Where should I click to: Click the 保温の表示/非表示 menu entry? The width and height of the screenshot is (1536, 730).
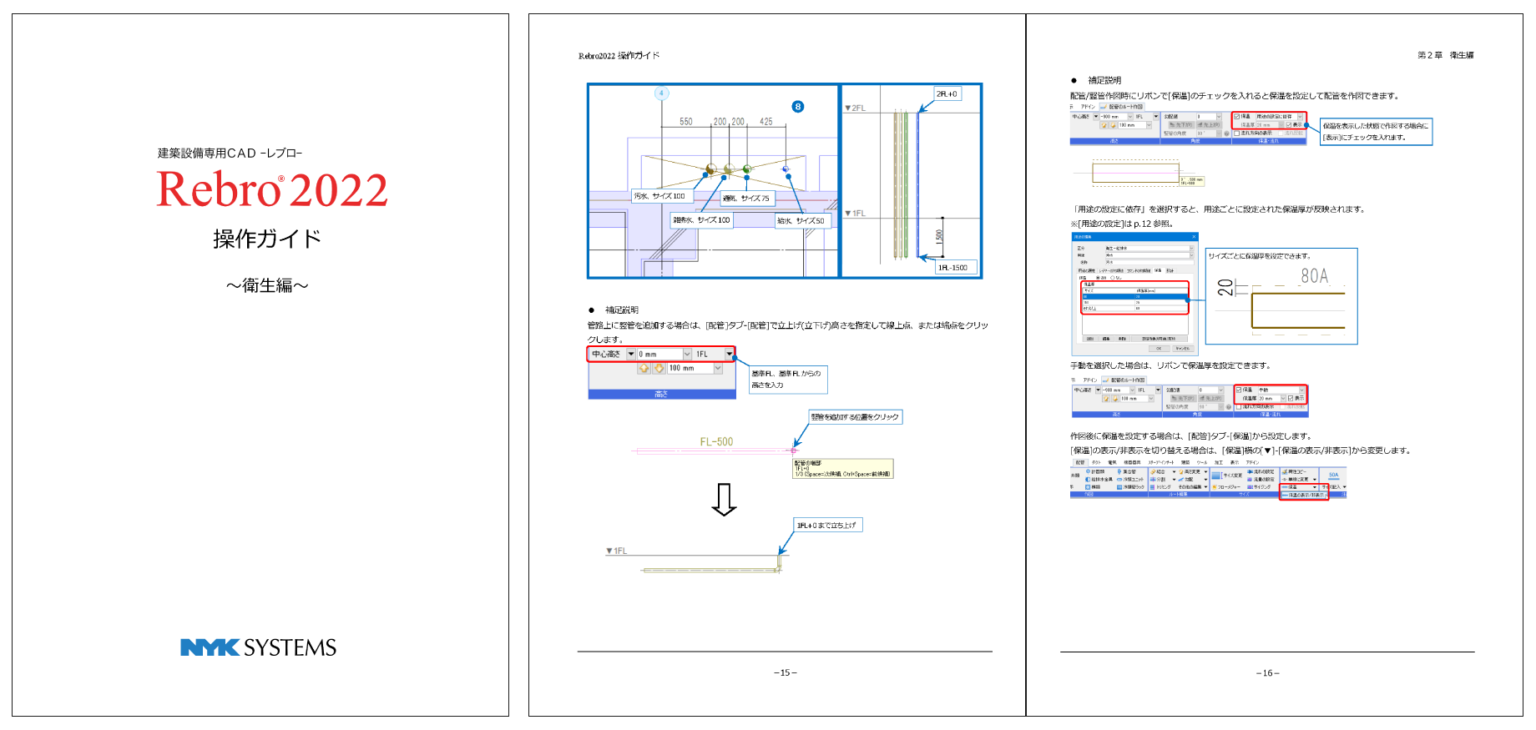point(1305,495)
